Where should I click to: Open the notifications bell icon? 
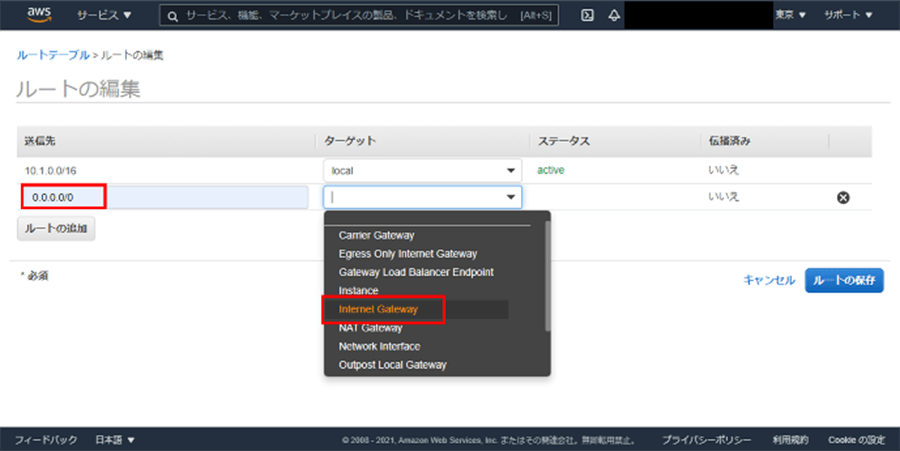[613, 16]
